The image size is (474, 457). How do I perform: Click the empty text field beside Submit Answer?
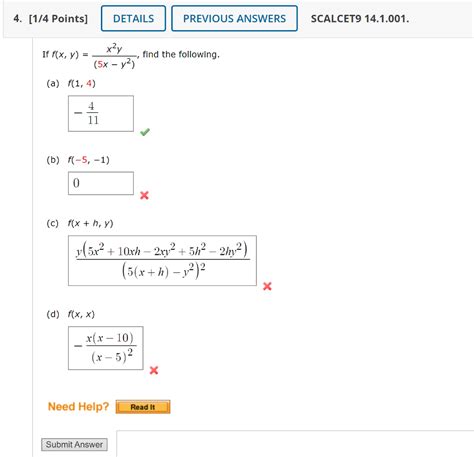click(295, 444)
